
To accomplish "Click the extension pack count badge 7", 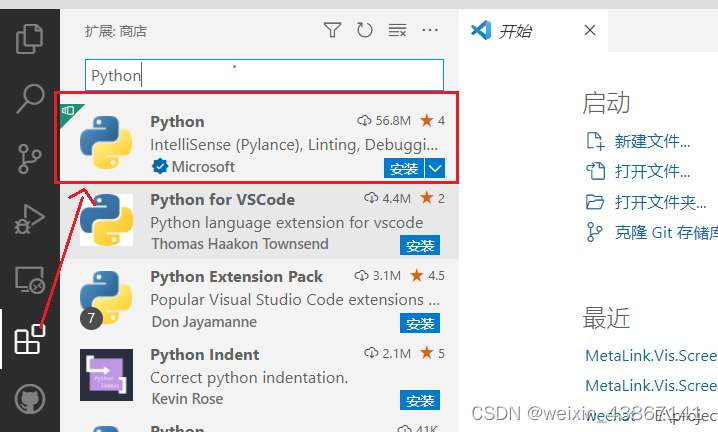I will (x=91, y=318).
